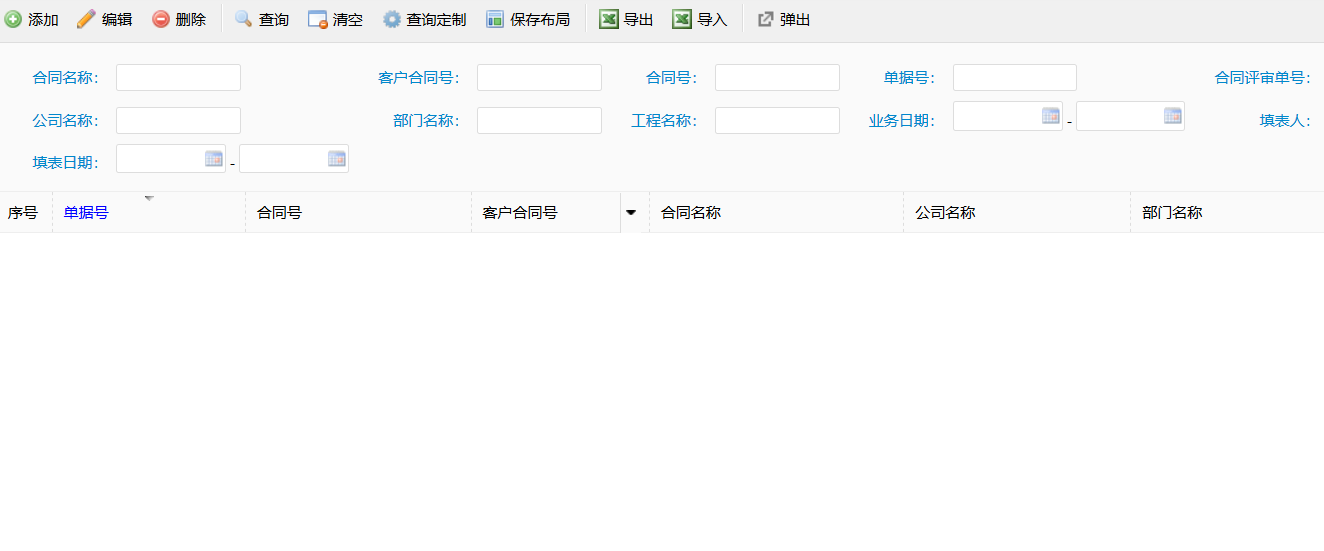Click the sort arrow above 单据号 column
The width and height of the screenshot is (1324, 551).
point(149,198)
